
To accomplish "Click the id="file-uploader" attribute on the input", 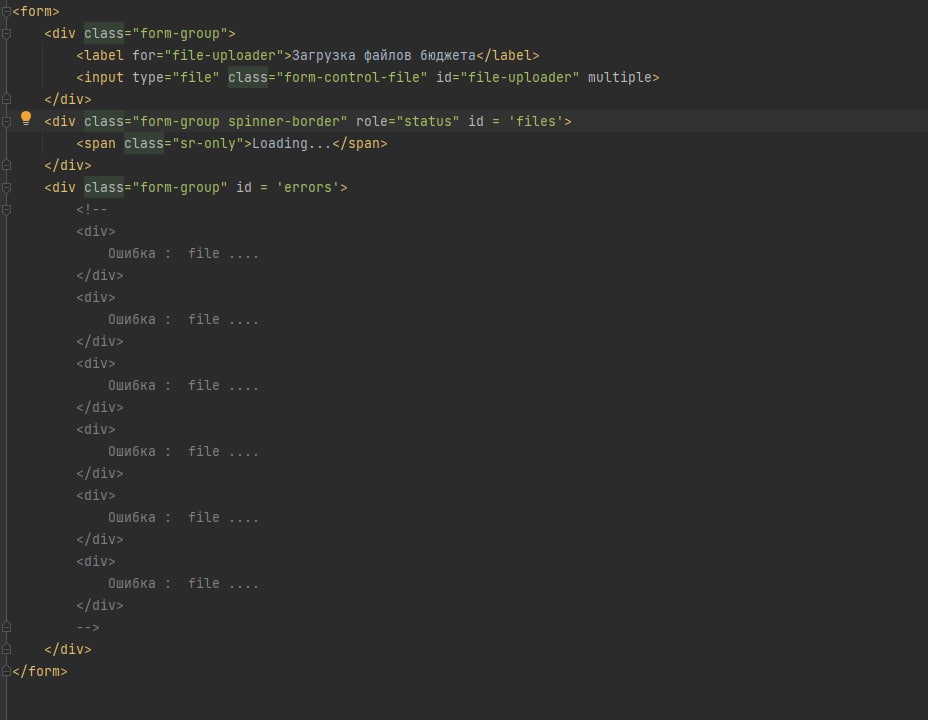I will [508, 78].
